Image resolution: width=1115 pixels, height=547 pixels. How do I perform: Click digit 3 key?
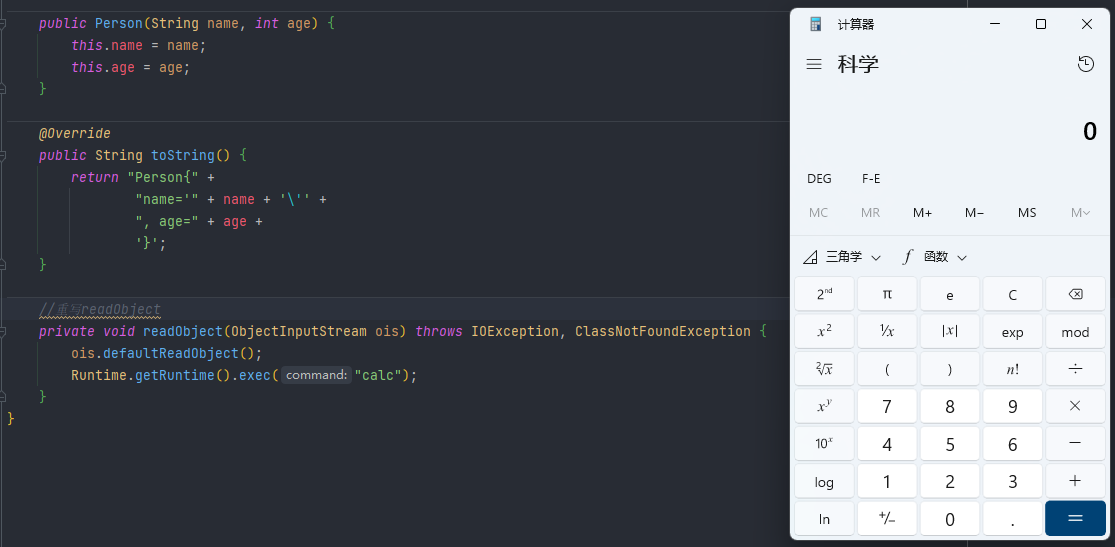click(x=1013, y=482)
